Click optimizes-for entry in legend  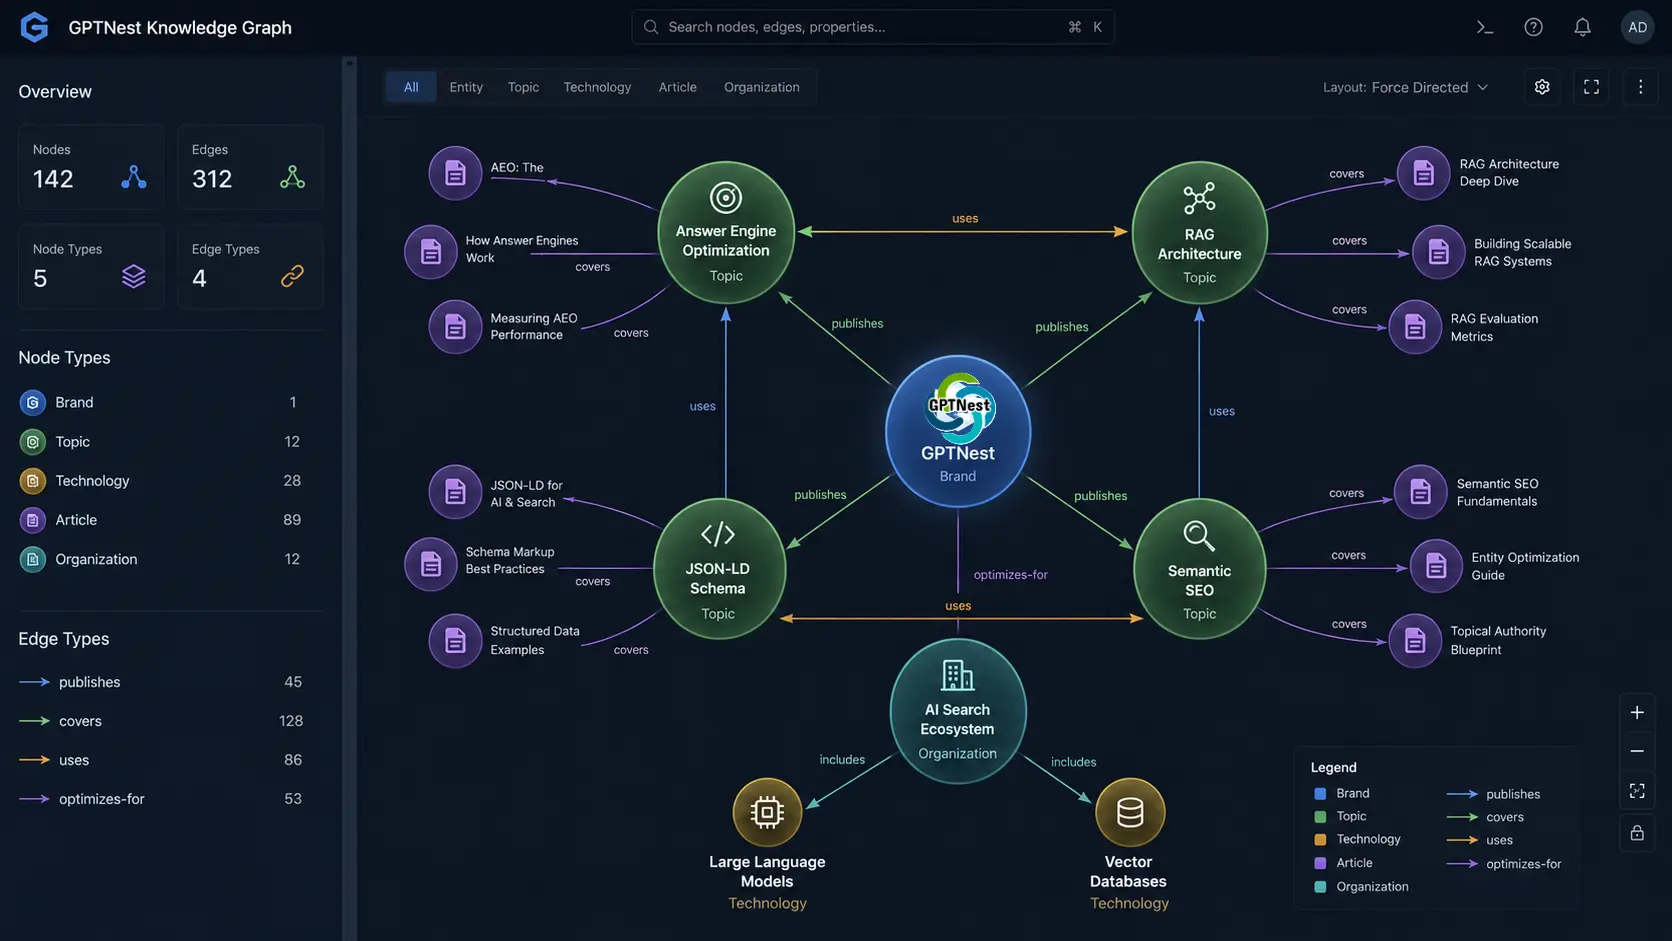(1504, 864)
